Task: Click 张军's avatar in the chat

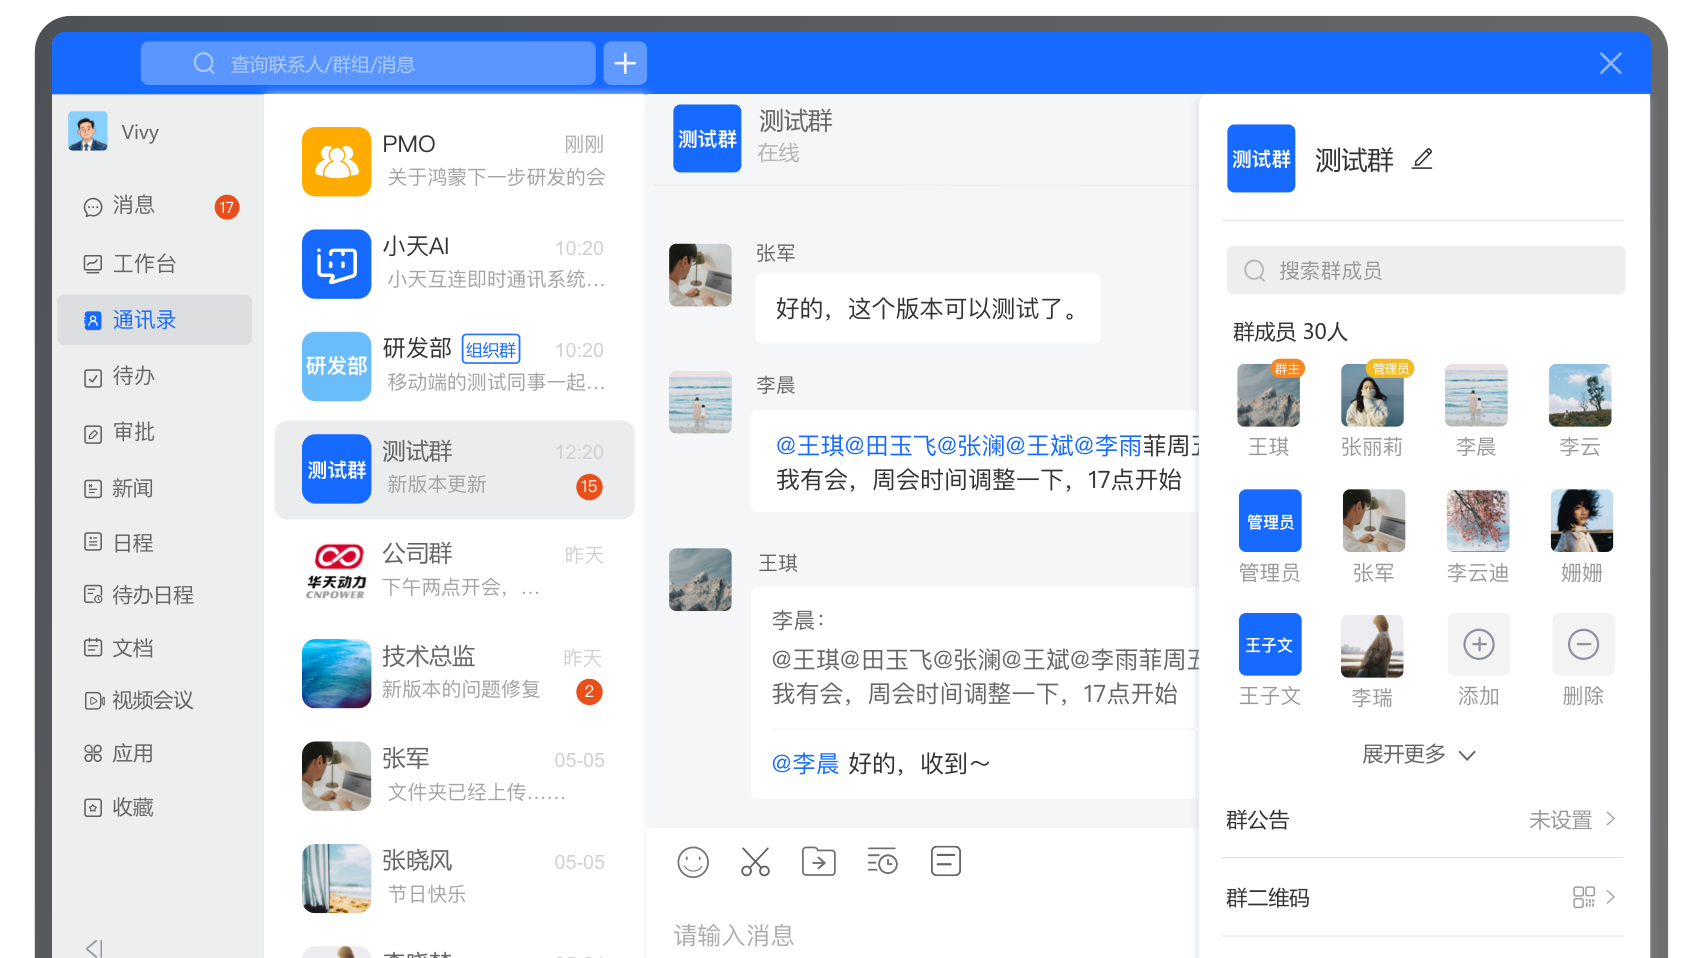Action: point(700,274)
